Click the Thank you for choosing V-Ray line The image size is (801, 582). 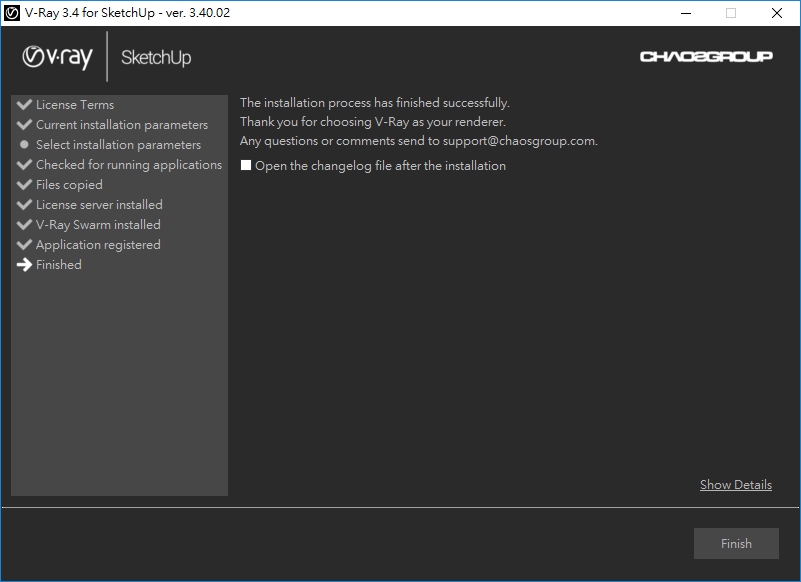[372, 122]
